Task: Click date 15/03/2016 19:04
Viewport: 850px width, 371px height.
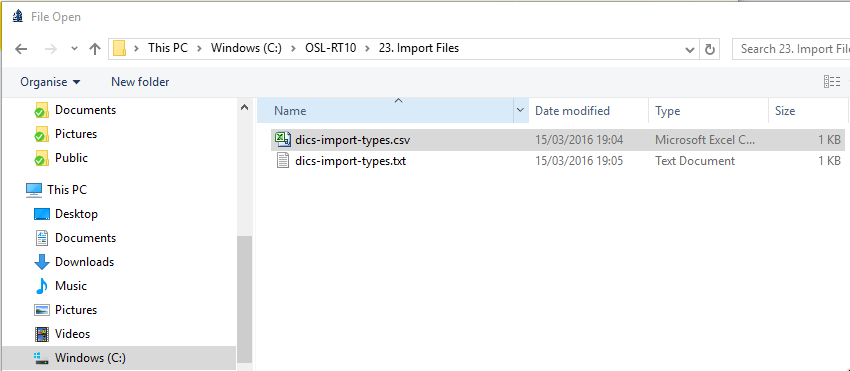Action: [578, 140]
